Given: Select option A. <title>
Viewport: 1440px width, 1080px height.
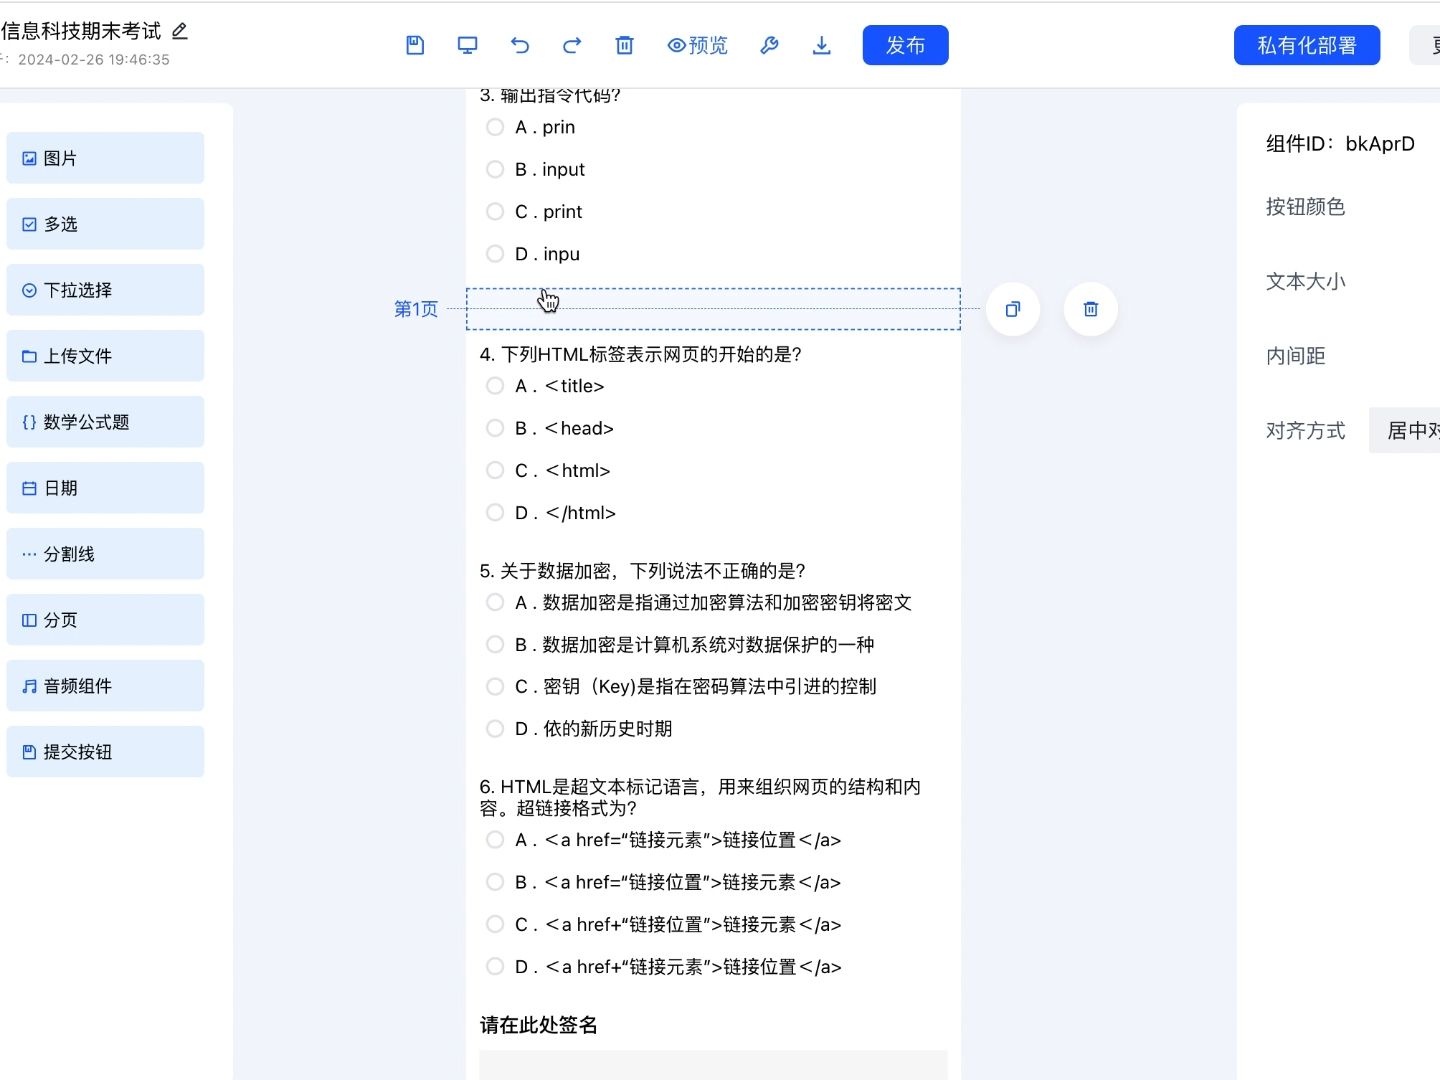Looking at the screenshot, I should click(495, 386).
